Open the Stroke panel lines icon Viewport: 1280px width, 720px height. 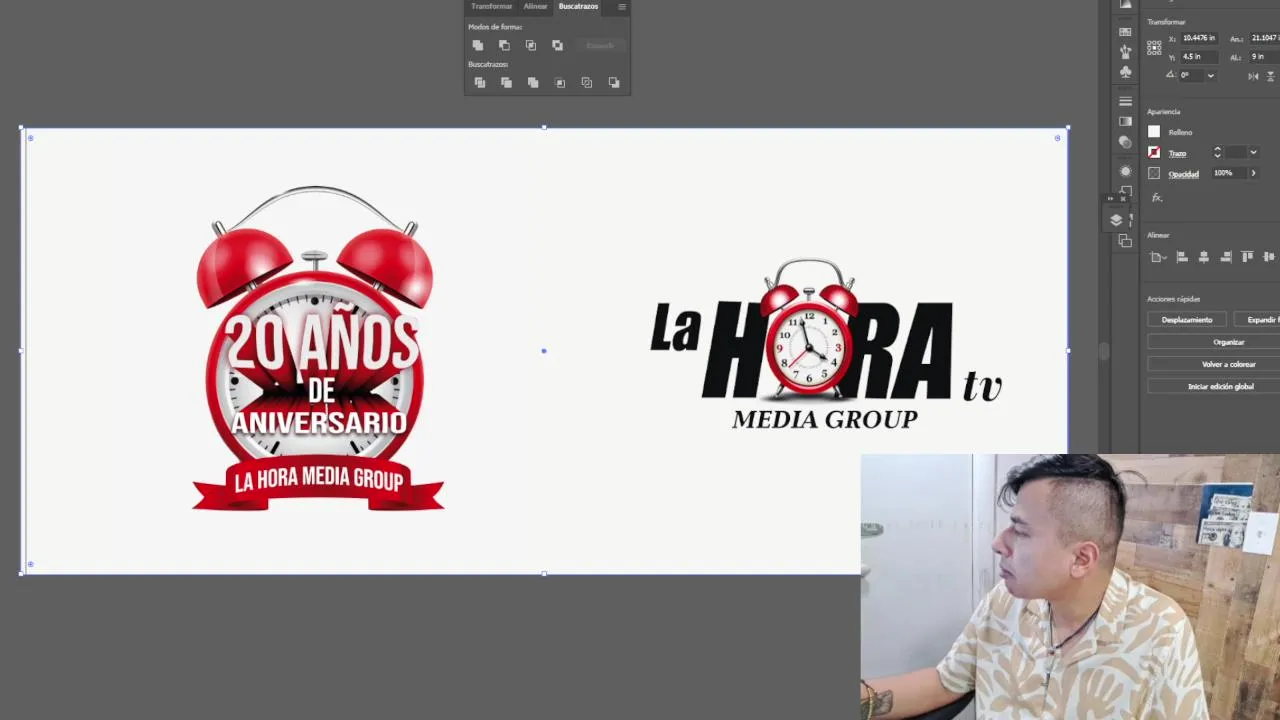pyautogui.click(x=1125, y=101)
